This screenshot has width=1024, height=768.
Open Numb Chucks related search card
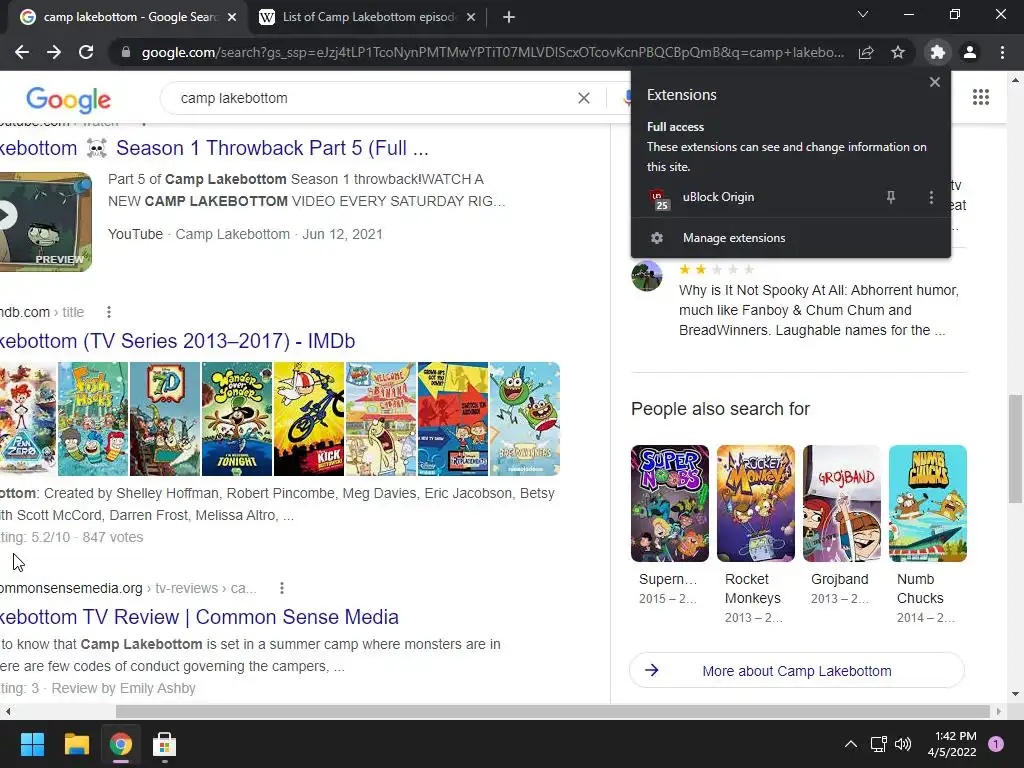927,534
